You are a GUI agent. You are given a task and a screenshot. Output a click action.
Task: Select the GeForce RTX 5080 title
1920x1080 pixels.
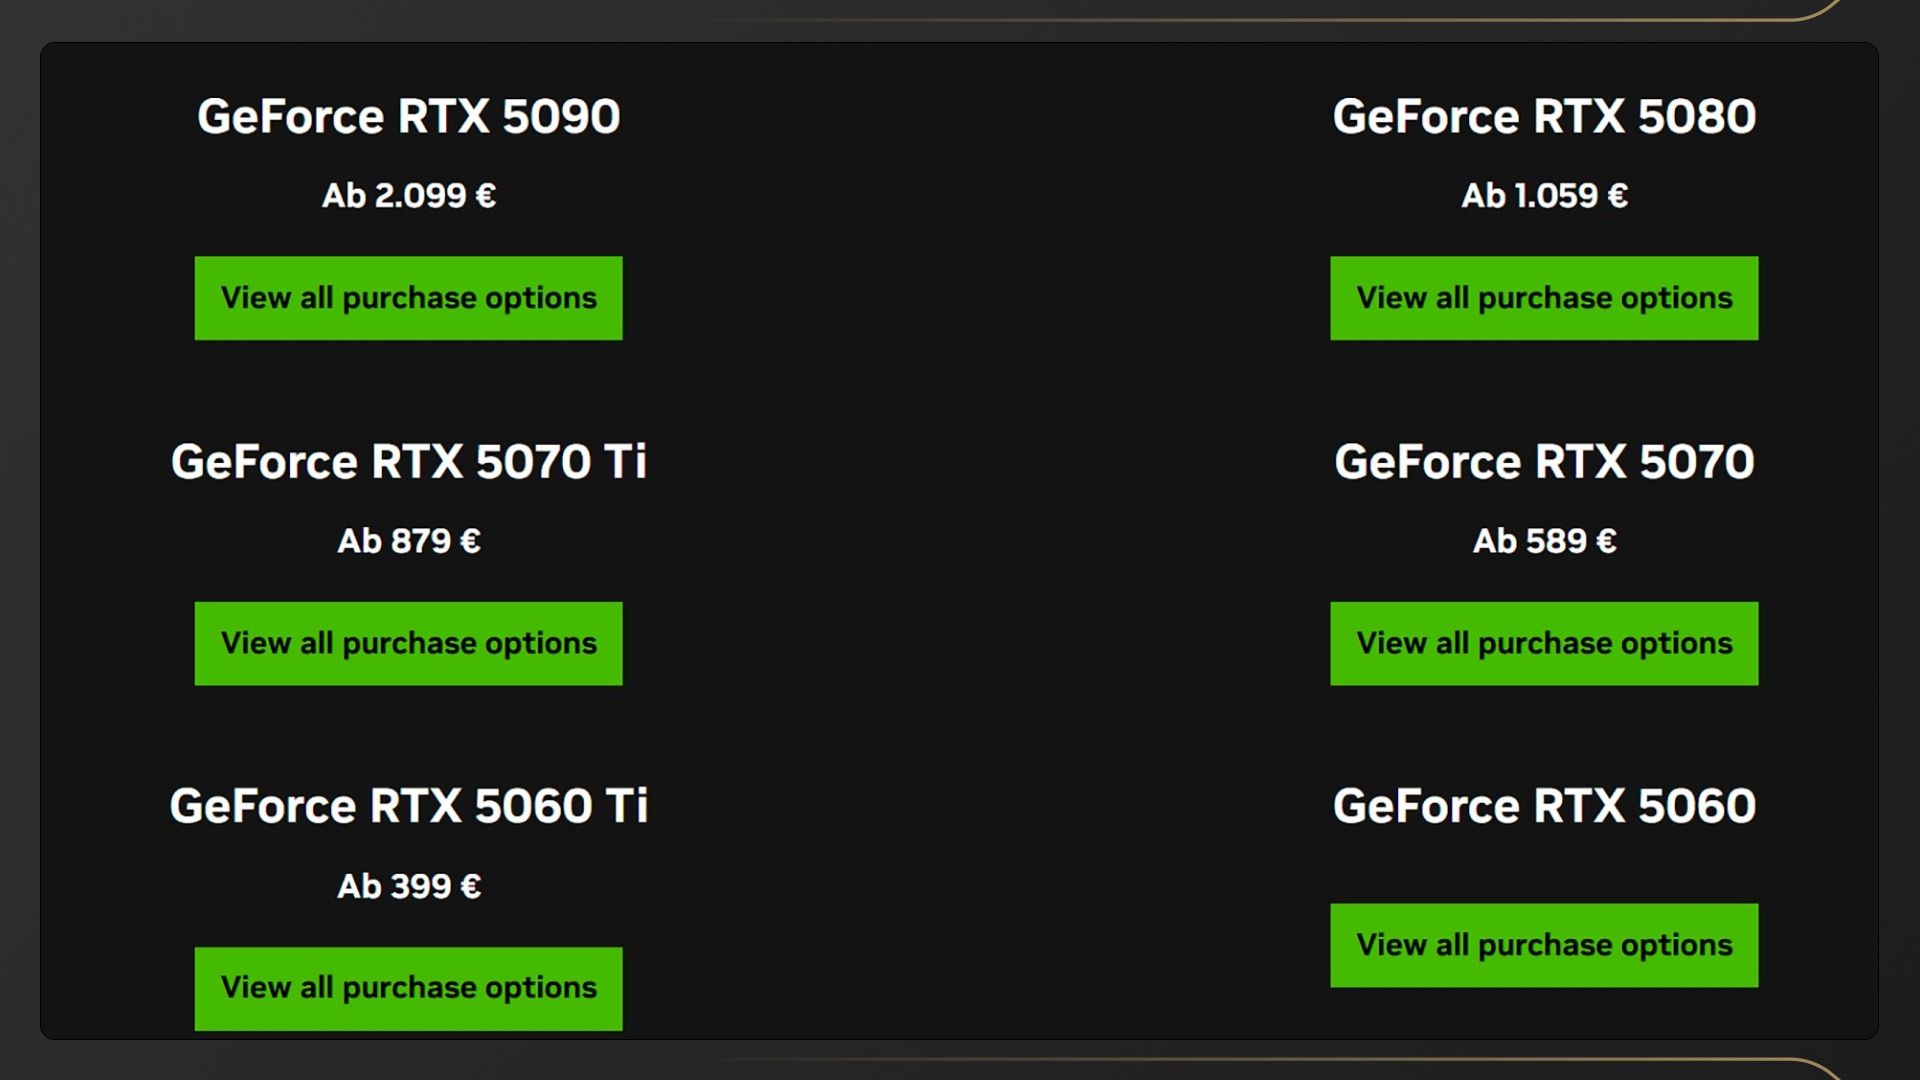pyautogui.click(x=1543, y=116)
